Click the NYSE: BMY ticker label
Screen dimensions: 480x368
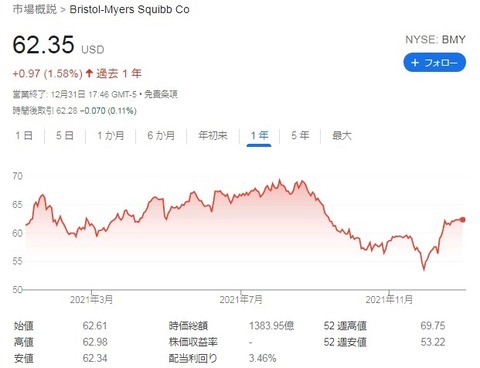point(435,39)
